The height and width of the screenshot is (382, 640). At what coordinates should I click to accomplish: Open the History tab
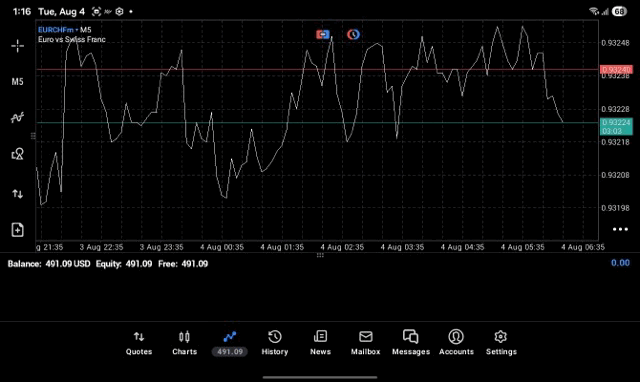coord(275,343)
